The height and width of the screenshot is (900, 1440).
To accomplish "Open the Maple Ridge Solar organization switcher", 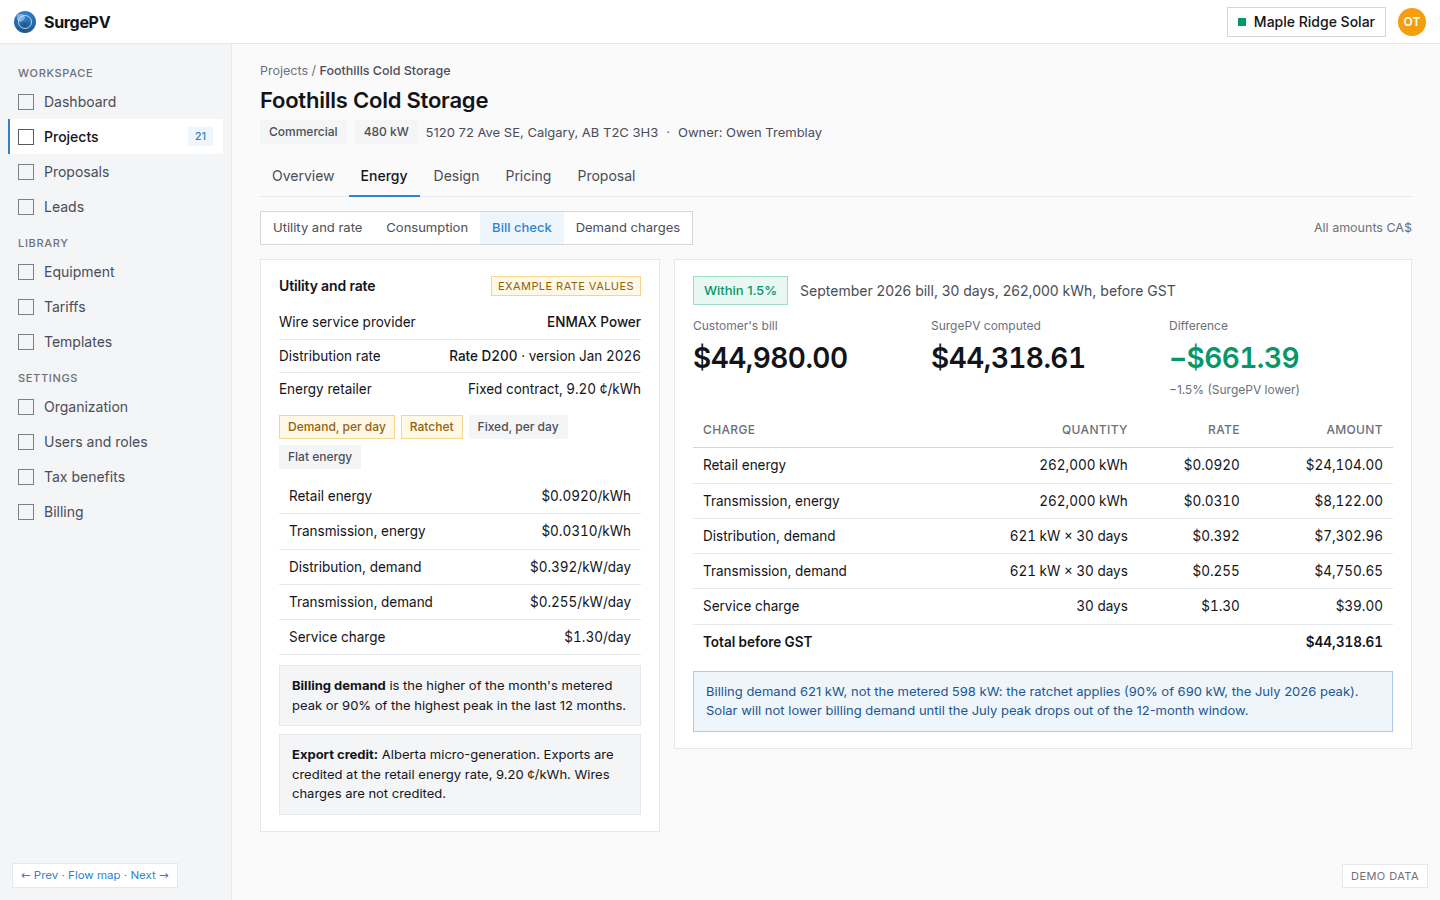I will pyautogui.click(x=1306, y=22).
